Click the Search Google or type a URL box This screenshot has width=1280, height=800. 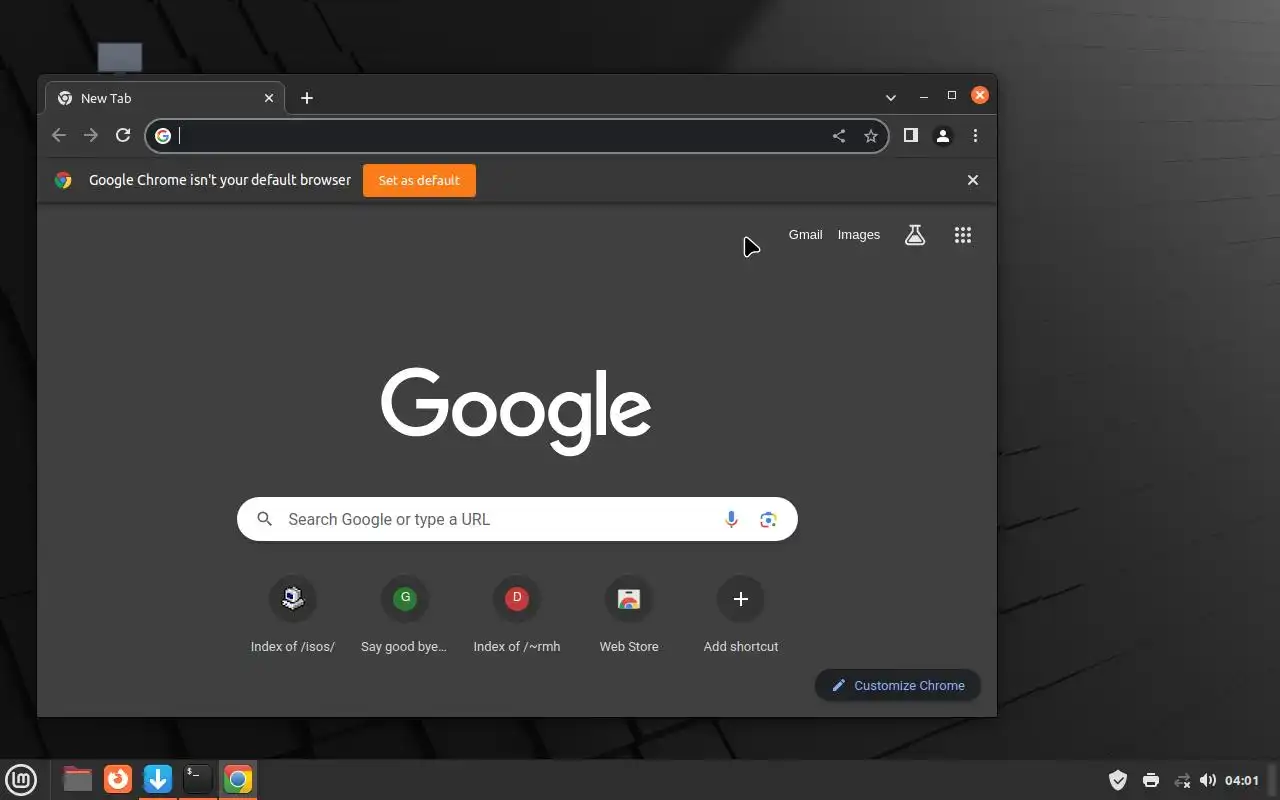coord(517,519)
